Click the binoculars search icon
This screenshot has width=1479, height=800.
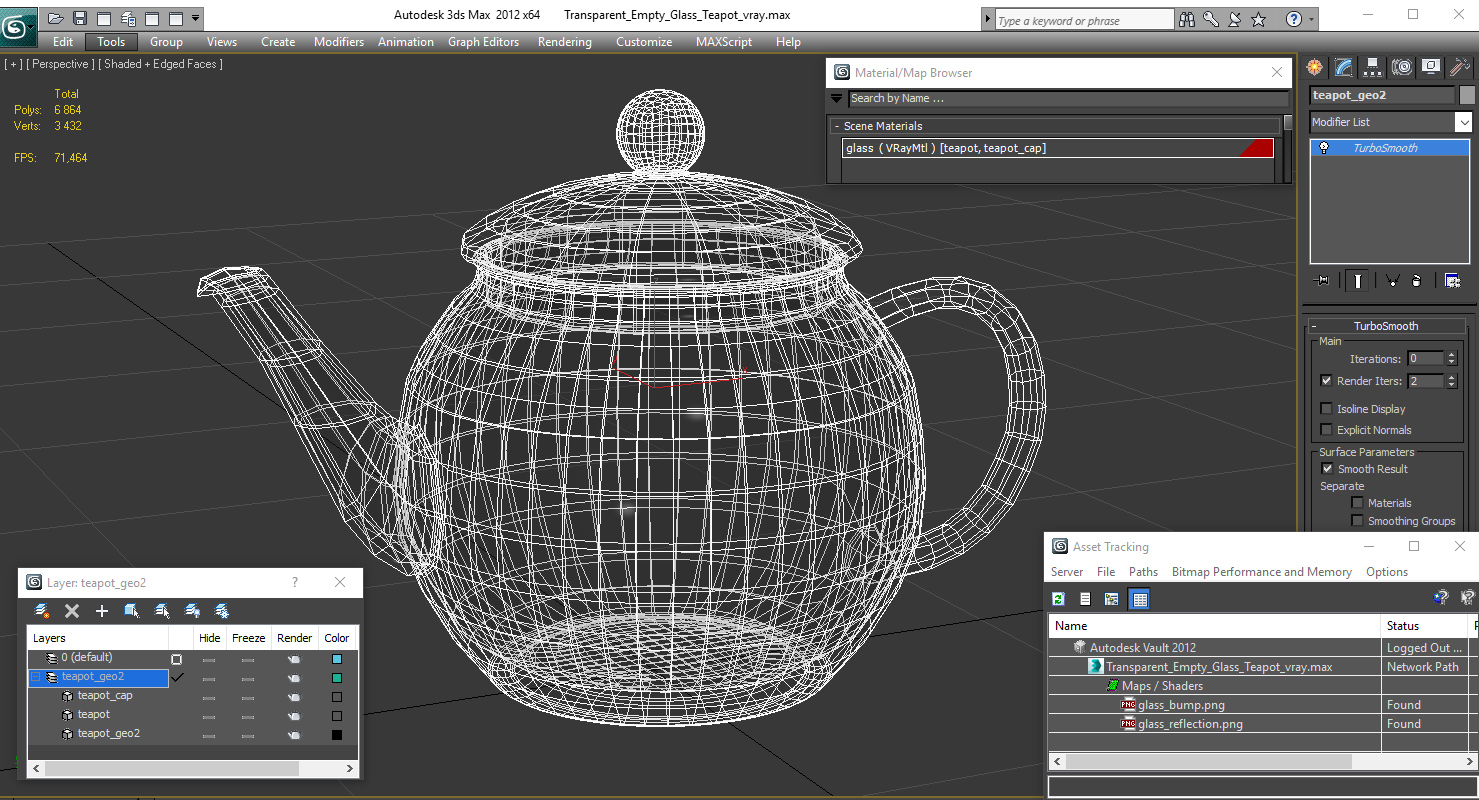click(x=1187, y=19)
